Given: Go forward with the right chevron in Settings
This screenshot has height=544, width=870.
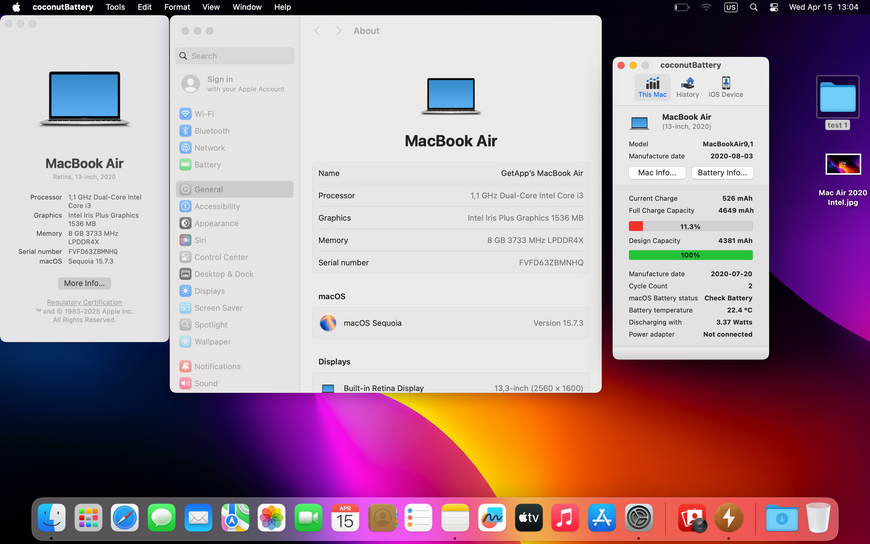Looking at the screenshot, I should tap(338, 31).
